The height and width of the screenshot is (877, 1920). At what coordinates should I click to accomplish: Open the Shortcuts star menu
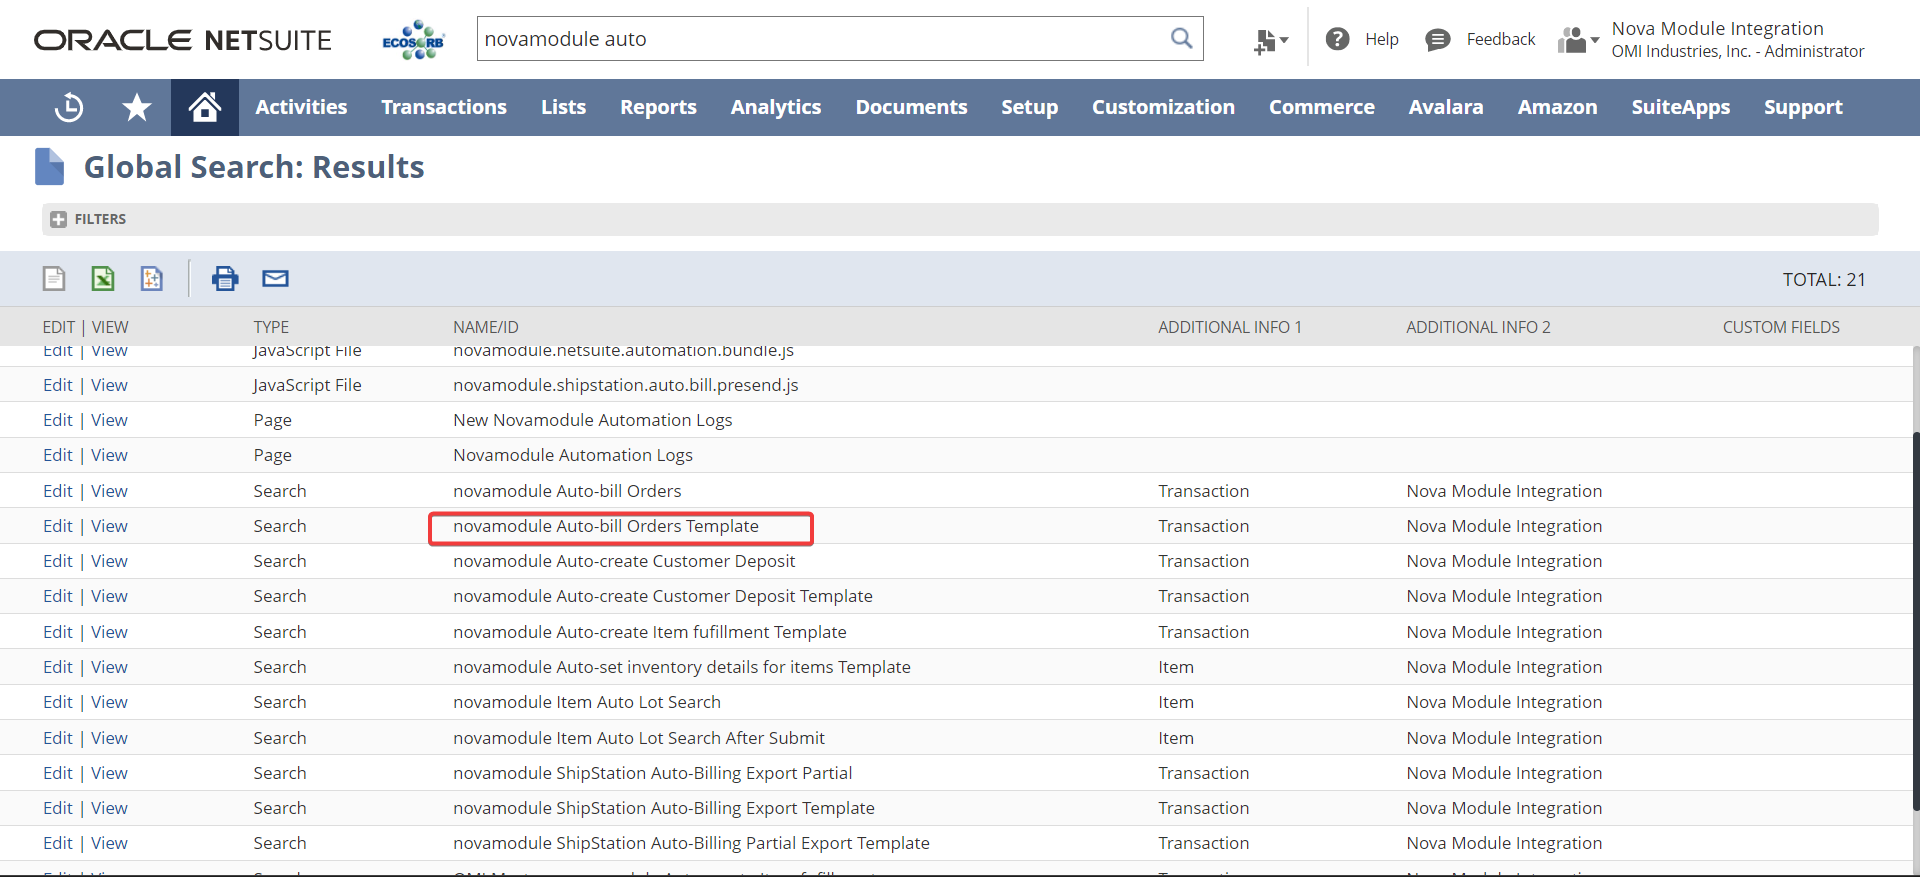[x=137, y=107]
